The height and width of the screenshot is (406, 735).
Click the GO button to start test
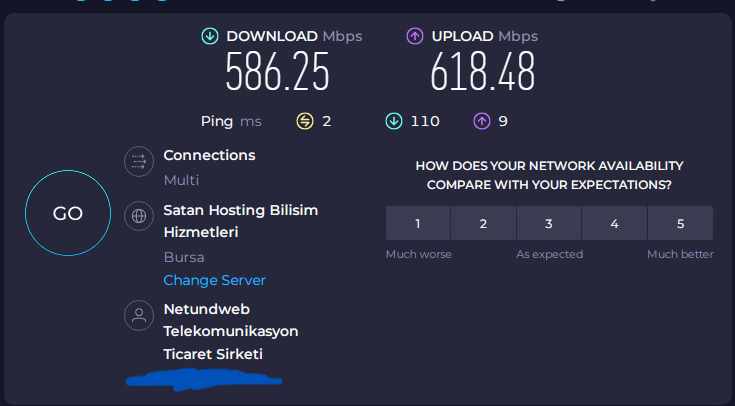[x=68, y=213]
